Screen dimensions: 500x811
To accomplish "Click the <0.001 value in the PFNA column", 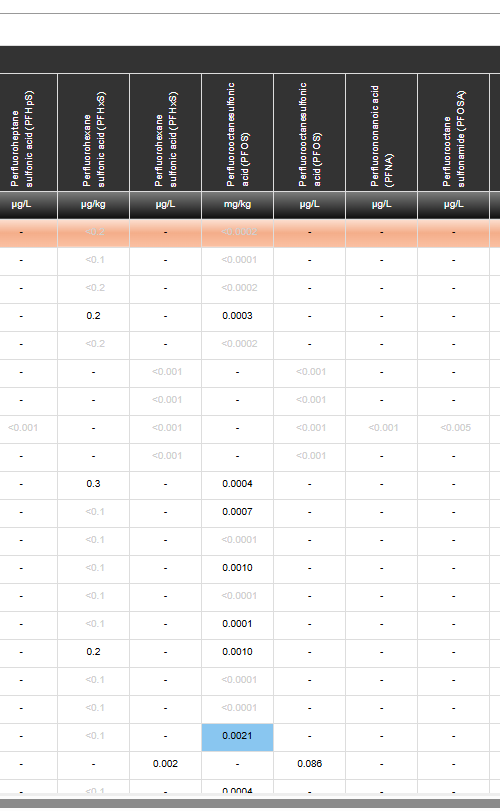I will coord(382,428).
